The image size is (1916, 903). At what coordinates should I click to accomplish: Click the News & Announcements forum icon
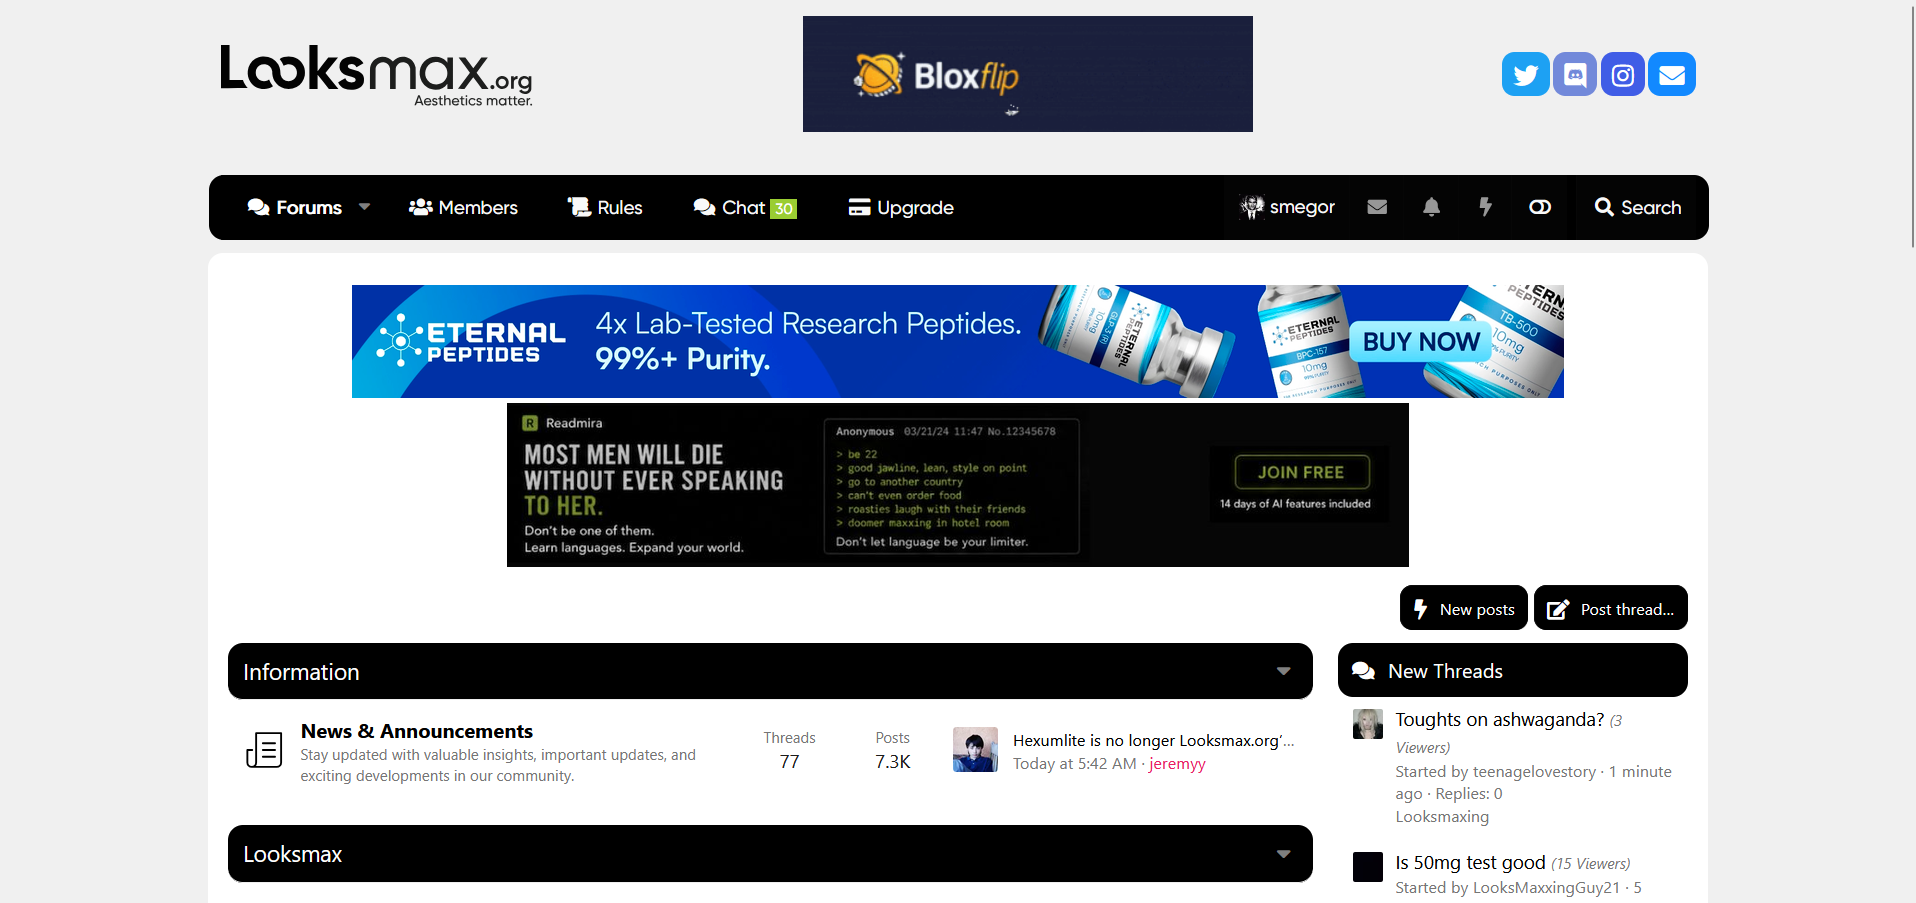tap(264, 750)
